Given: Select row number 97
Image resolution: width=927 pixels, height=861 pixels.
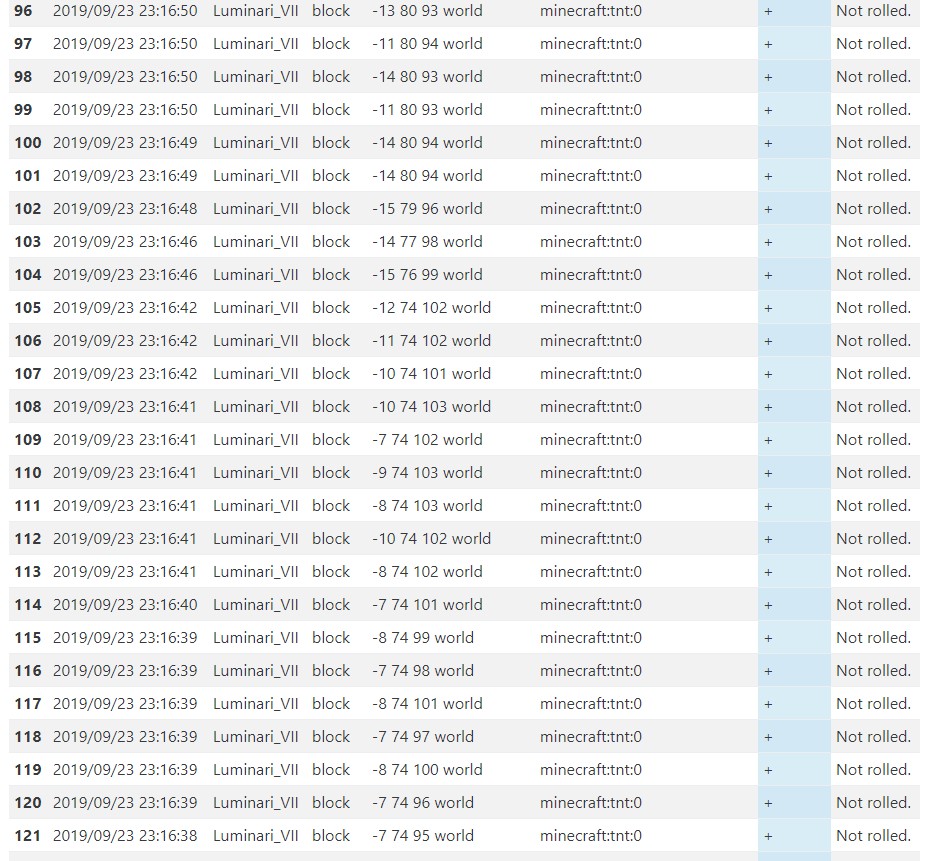Looking at the screenshot, I should (x=23, y=44).
